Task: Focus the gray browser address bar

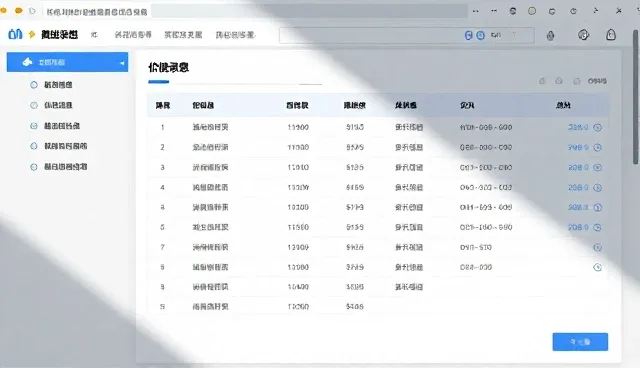Action: point(309,11)
